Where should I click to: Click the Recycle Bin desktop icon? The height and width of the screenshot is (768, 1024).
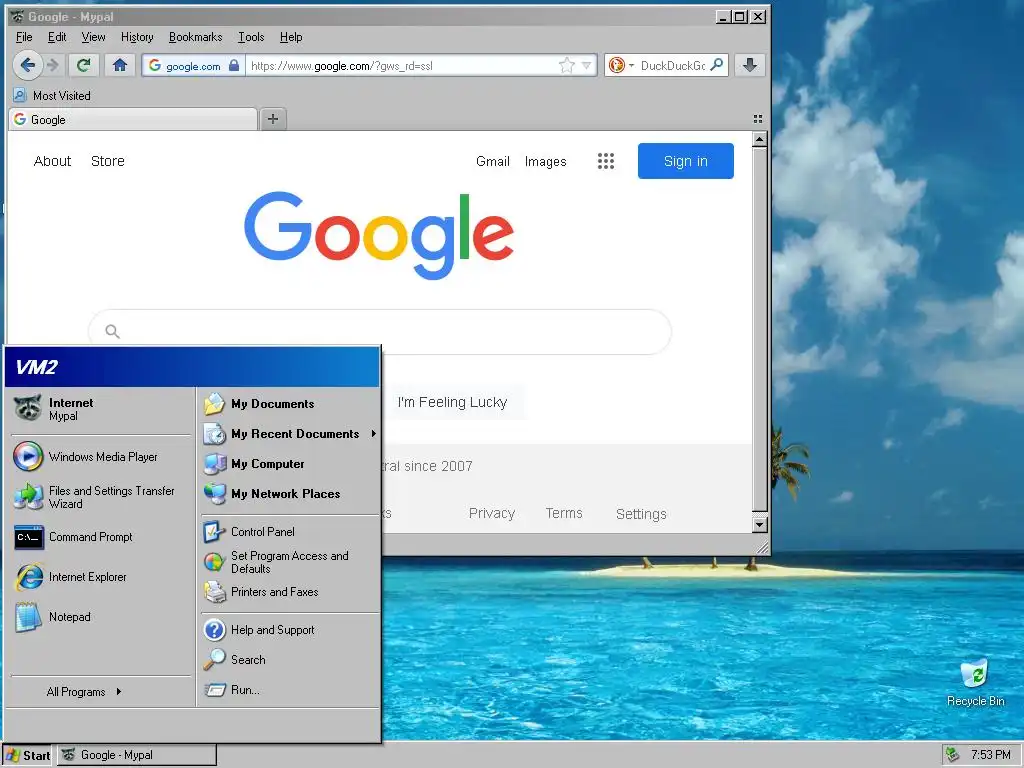pos(976,683)
